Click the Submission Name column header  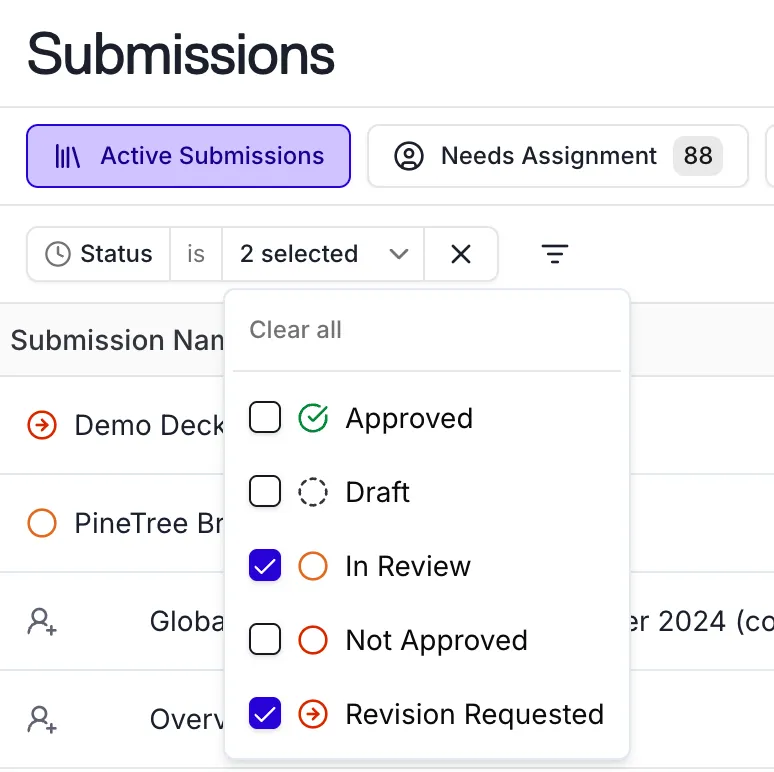(117, 340)
